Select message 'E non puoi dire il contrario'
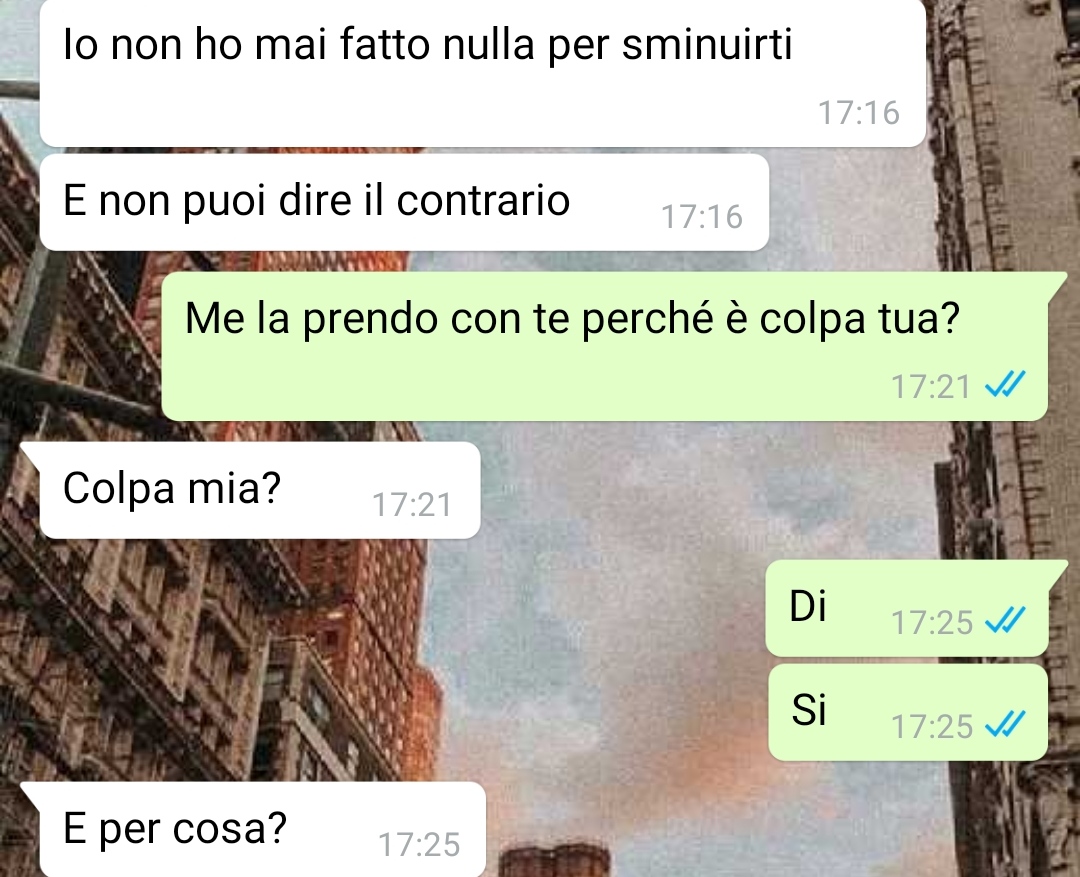 [404, 203]
